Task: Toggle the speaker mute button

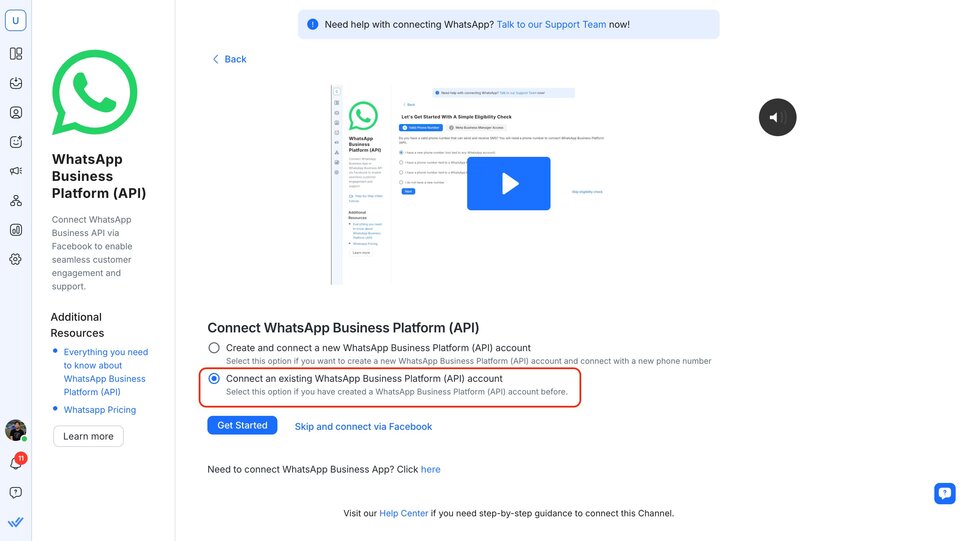Action: click(x=778, y=117)
